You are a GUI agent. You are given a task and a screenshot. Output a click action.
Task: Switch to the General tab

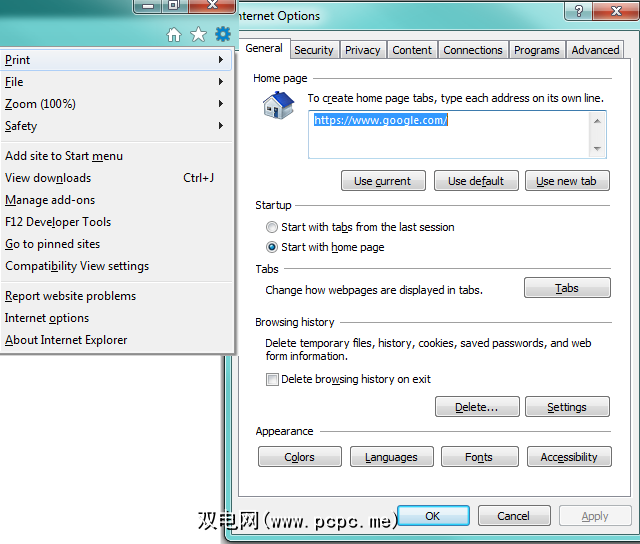click(x=264, y=48)
